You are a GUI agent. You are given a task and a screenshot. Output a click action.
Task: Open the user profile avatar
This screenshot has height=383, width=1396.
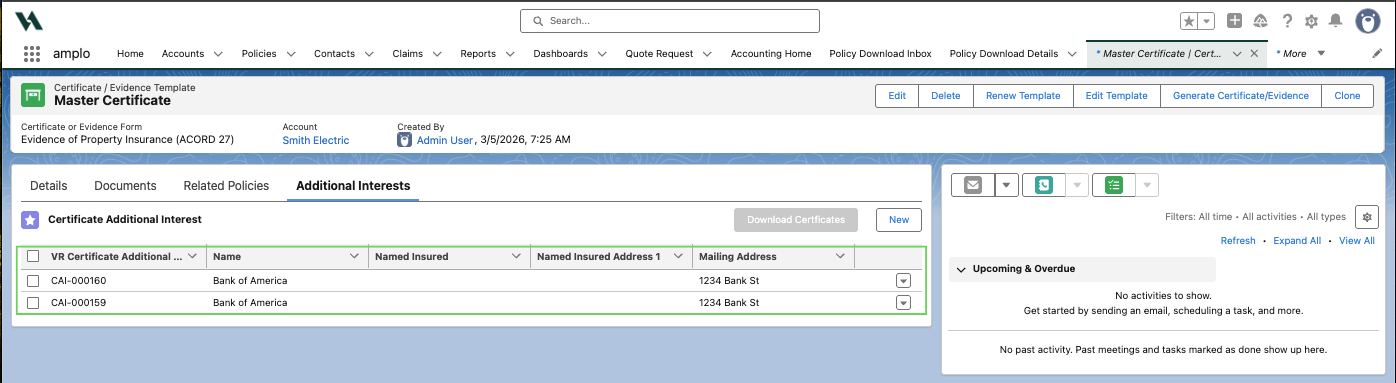1368,20
